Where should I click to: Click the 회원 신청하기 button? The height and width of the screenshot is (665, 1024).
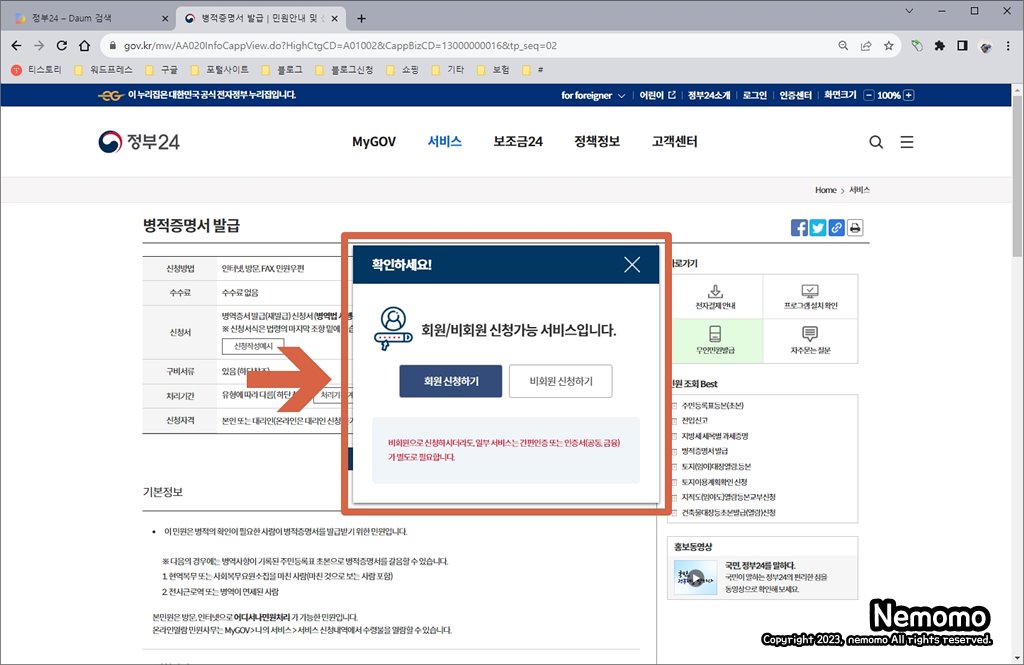[451, 381]
